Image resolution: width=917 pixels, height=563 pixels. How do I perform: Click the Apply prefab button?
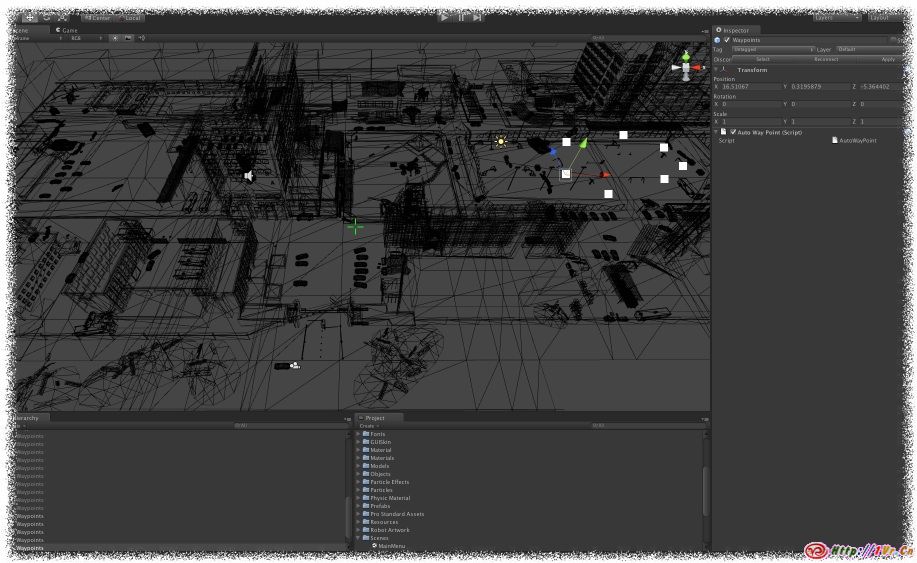tap(888, 59)
